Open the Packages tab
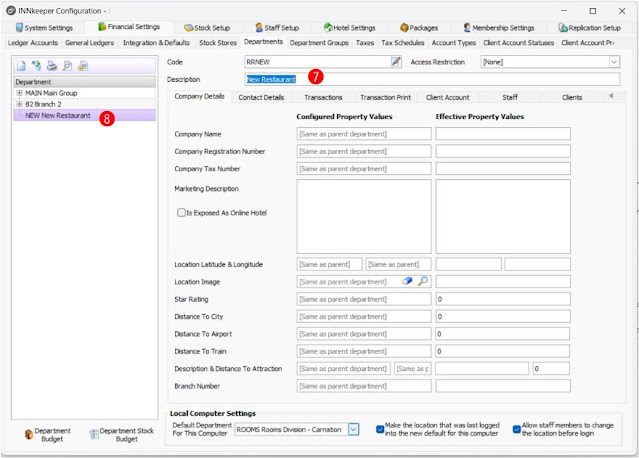This screenshot has width=639, height=458. click(x=419, y=28)
